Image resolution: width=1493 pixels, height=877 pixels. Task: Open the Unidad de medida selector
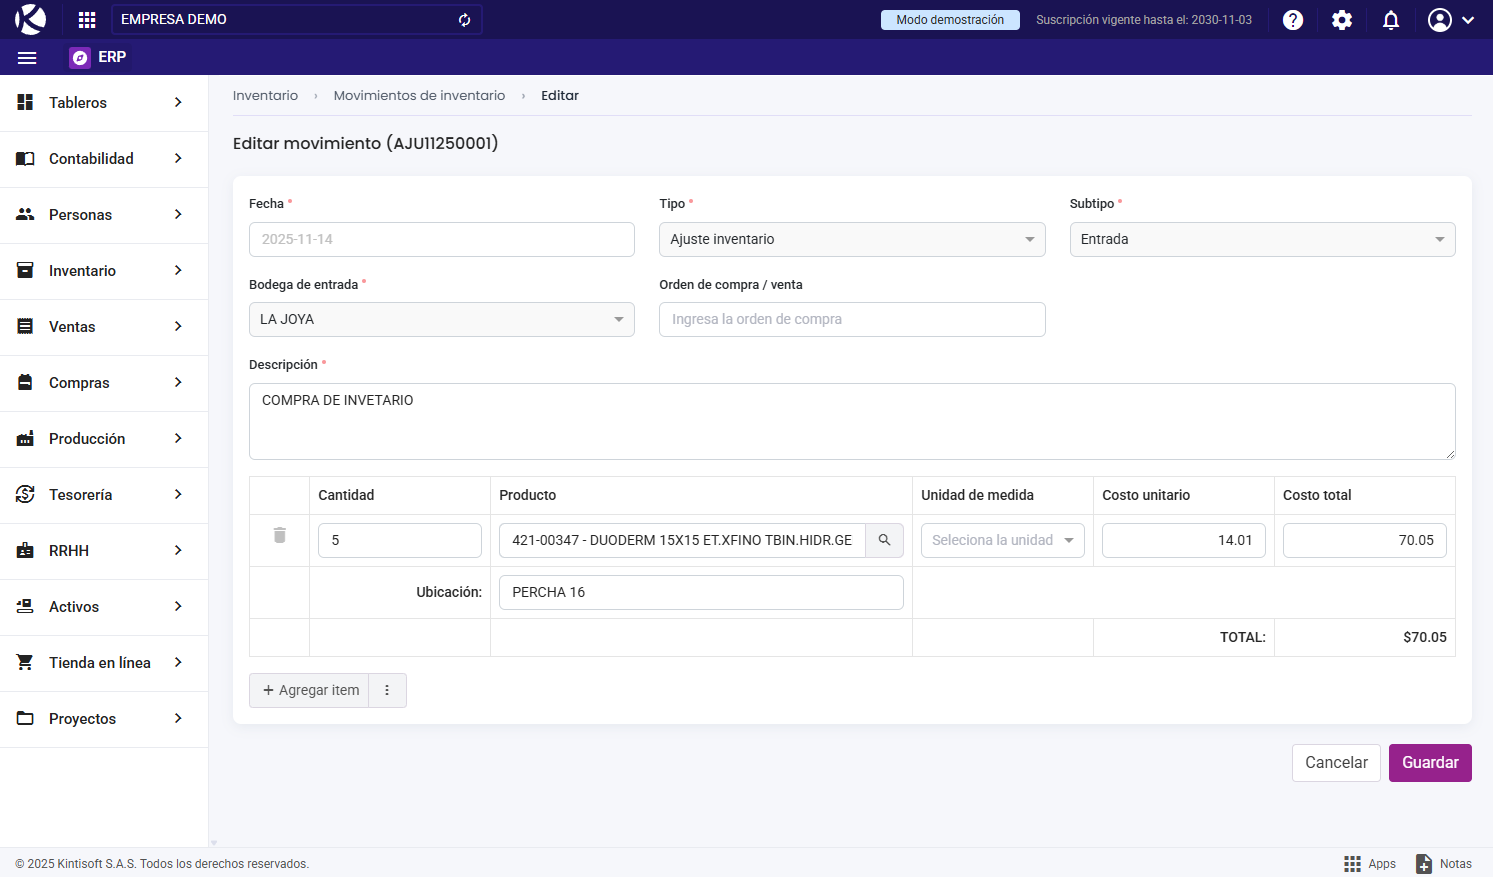pyautogui.click(x=1002, y=541)
